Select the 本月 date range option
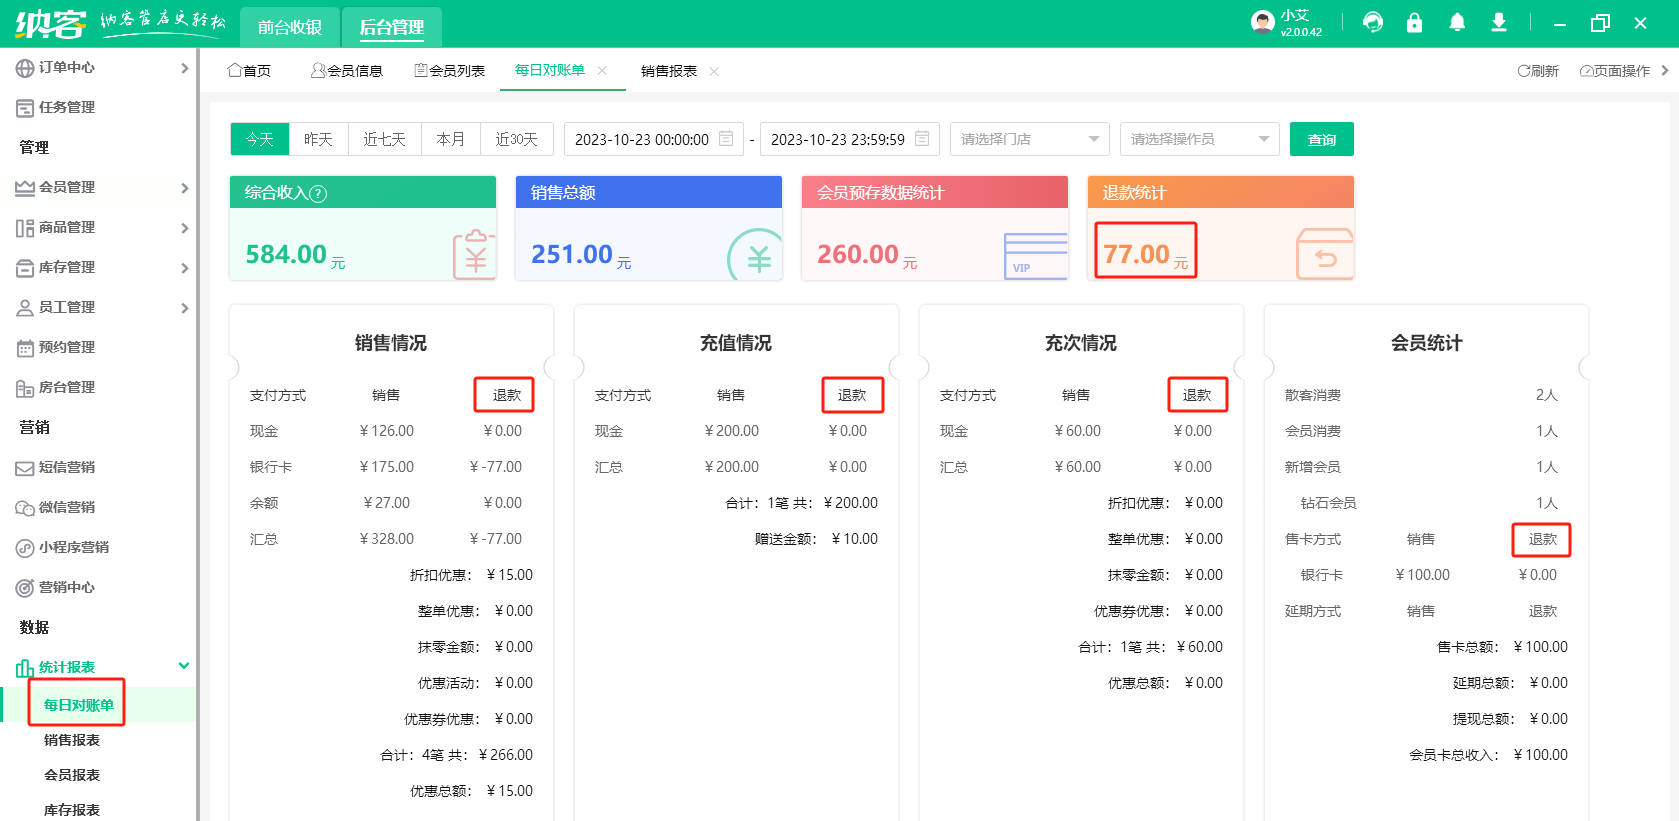 click(450, 139)
